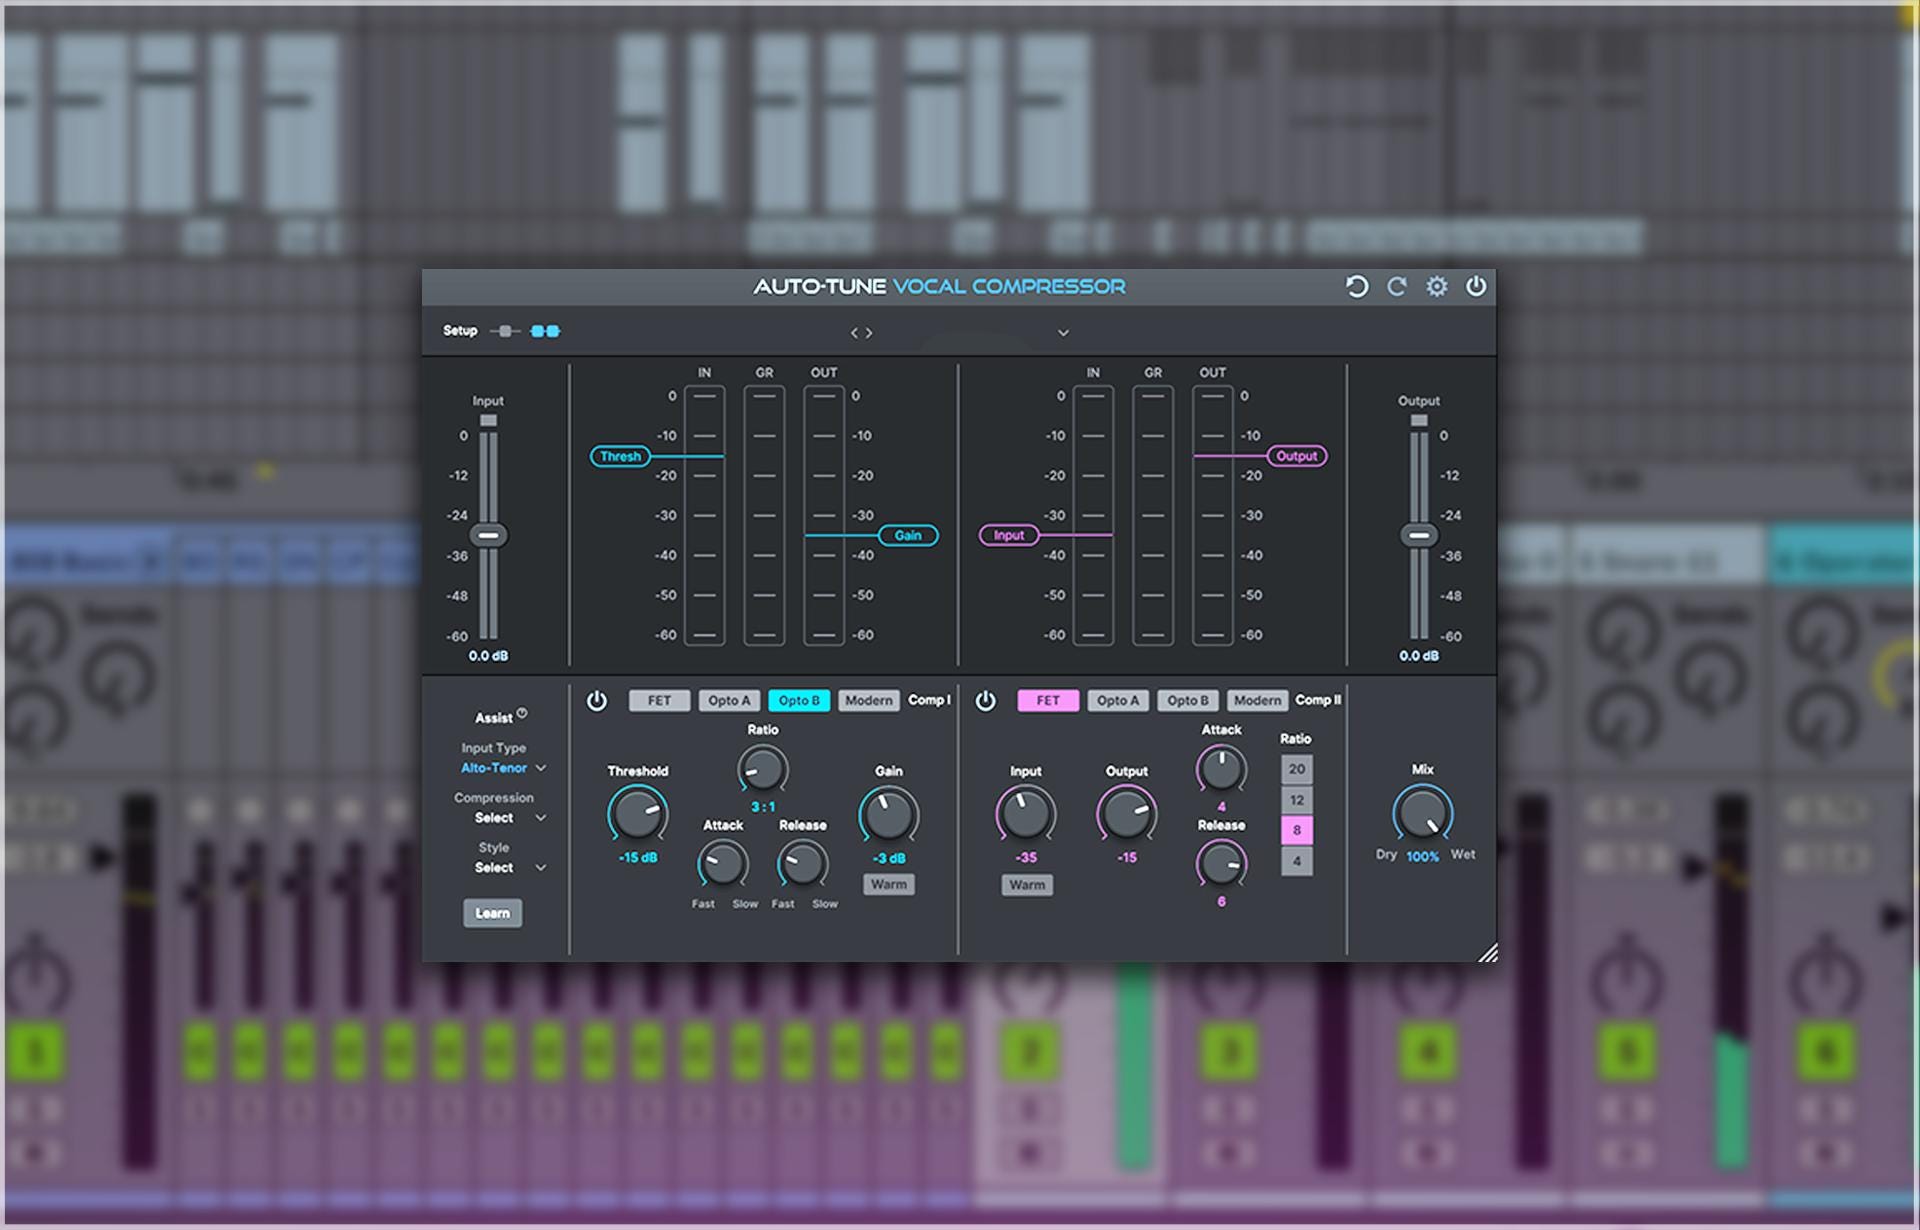Screen dimensions: 1920x1230
Task: Select Modern mode for Comp II
Action: pos(1257,701)
